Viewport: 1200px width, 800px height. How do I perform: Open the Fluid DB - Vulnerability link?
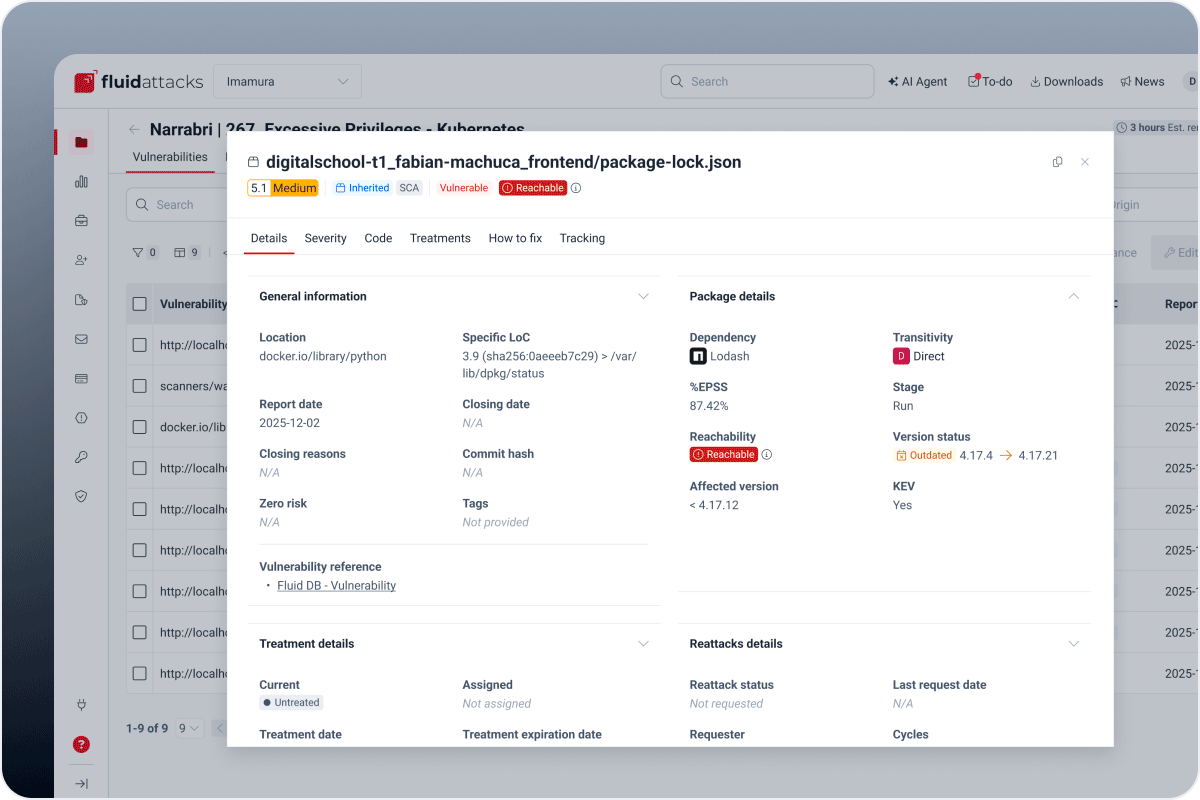pyautogui.click(x=336, y=586)
